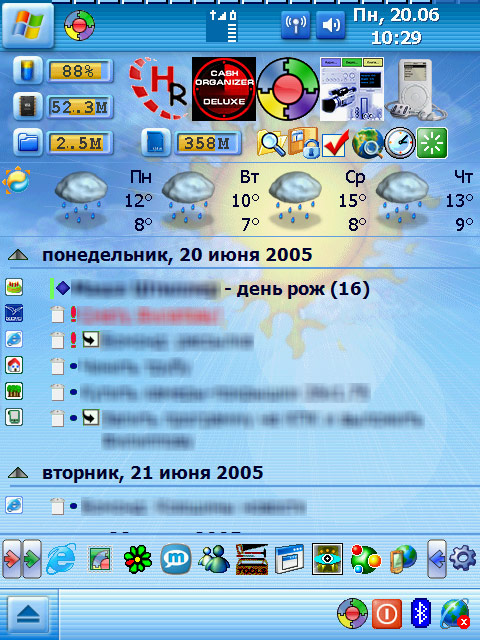
Task: Open the iPod music player icon
Action: click(x=416, y=89)
